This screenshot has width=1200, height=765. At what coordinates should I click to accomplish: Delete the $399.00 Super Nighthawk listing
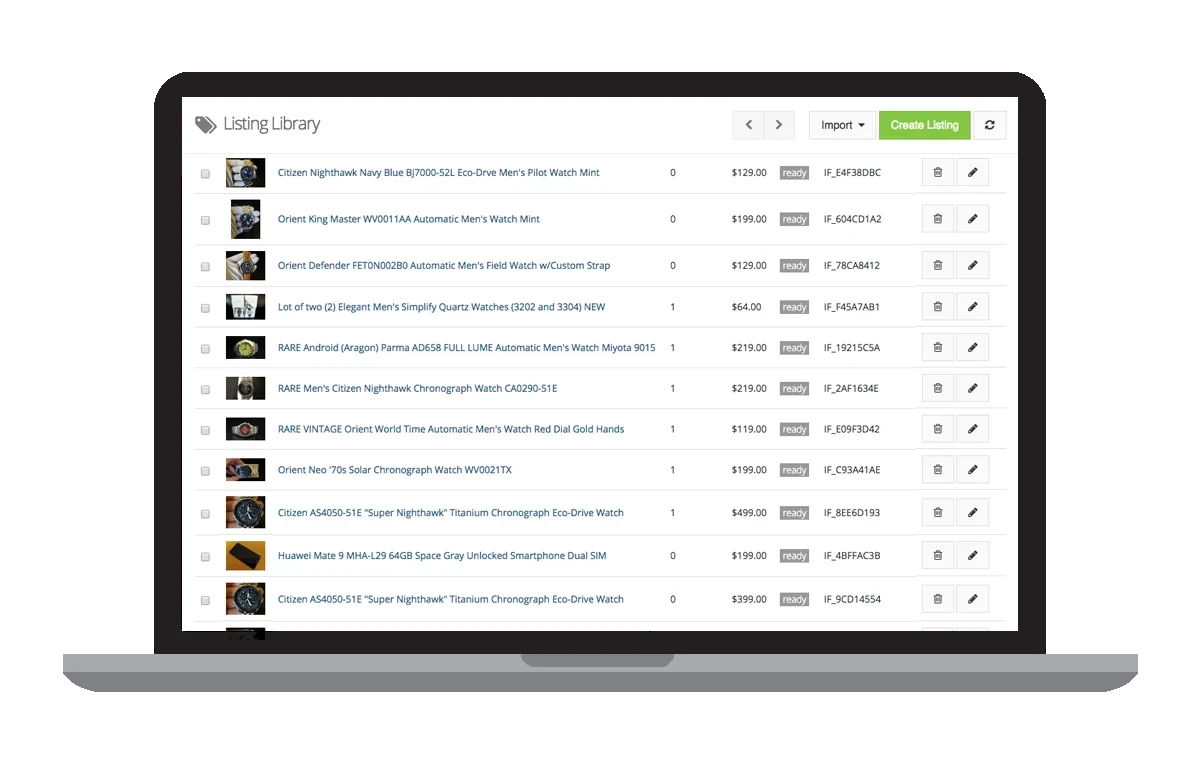(x=937, y=599)
